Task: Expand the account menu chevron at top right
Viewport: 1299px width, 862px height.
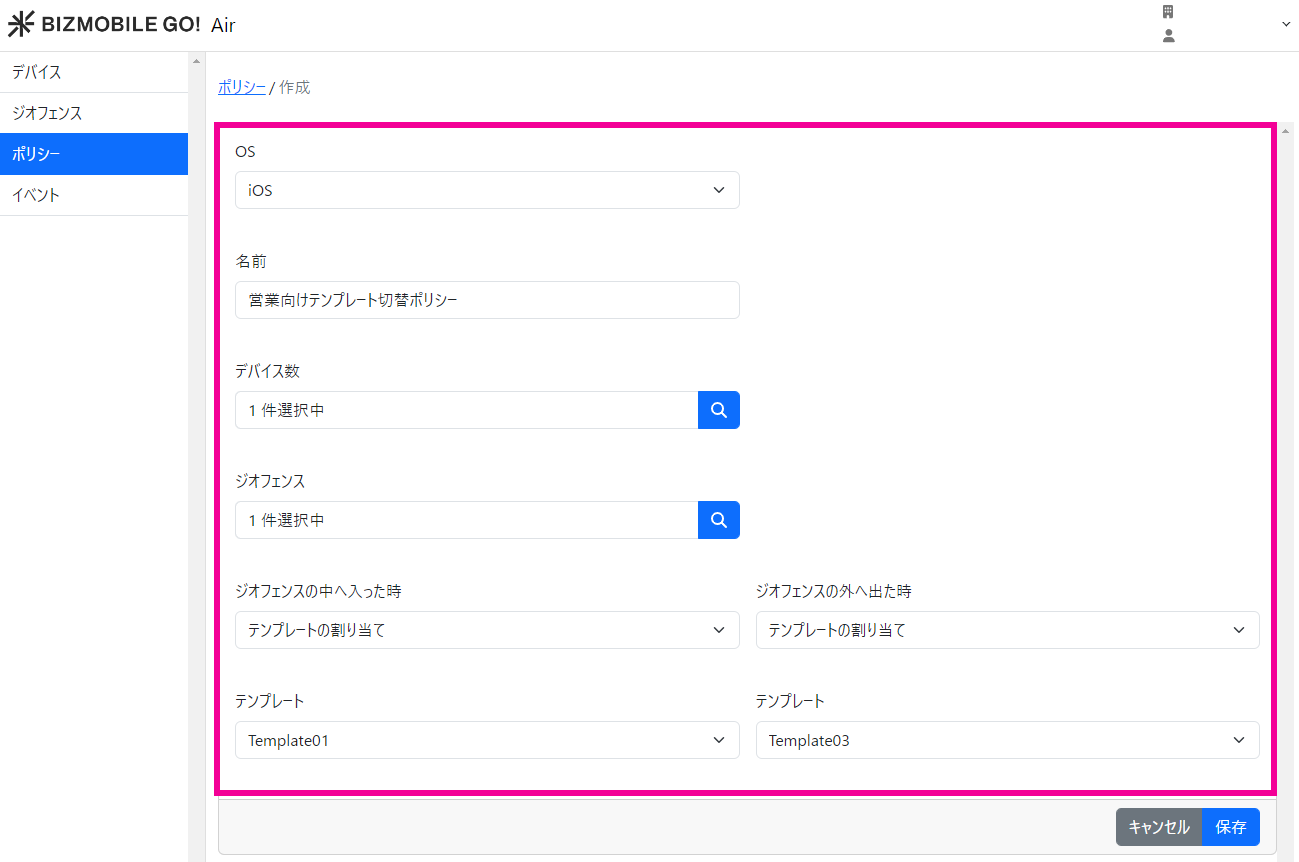Action: tap(1286, 24)
